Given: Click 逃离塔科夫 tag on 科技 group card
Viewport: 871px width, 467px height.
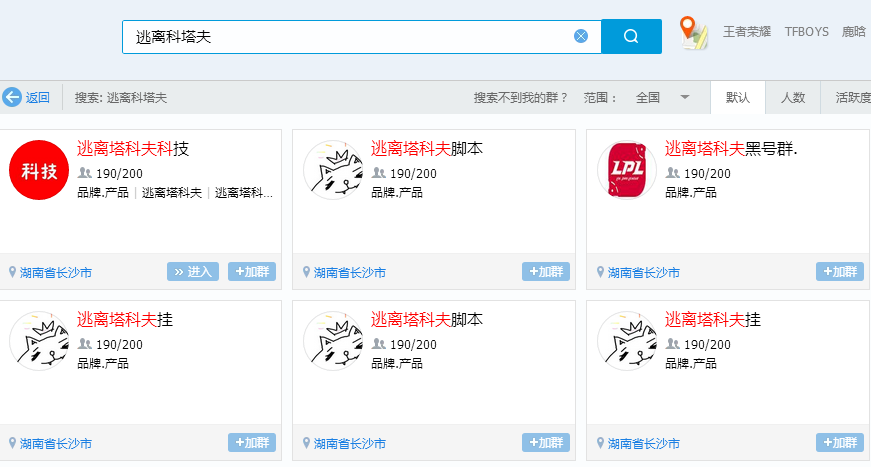Looking at the screenshot, I should pyautogui.click(x=172, y=193).
